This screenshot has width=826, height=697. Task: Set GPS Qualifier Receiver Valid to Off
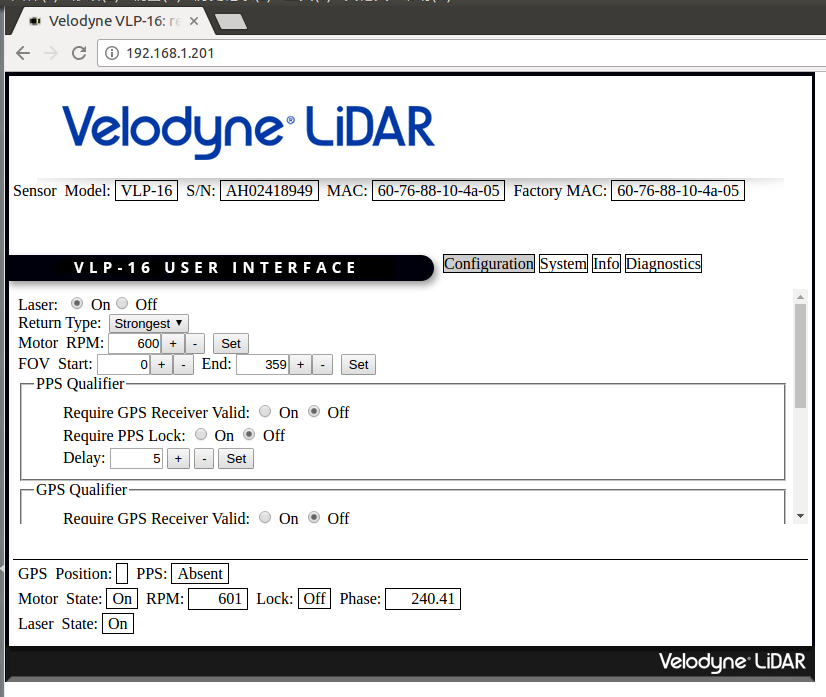(314, 517)
